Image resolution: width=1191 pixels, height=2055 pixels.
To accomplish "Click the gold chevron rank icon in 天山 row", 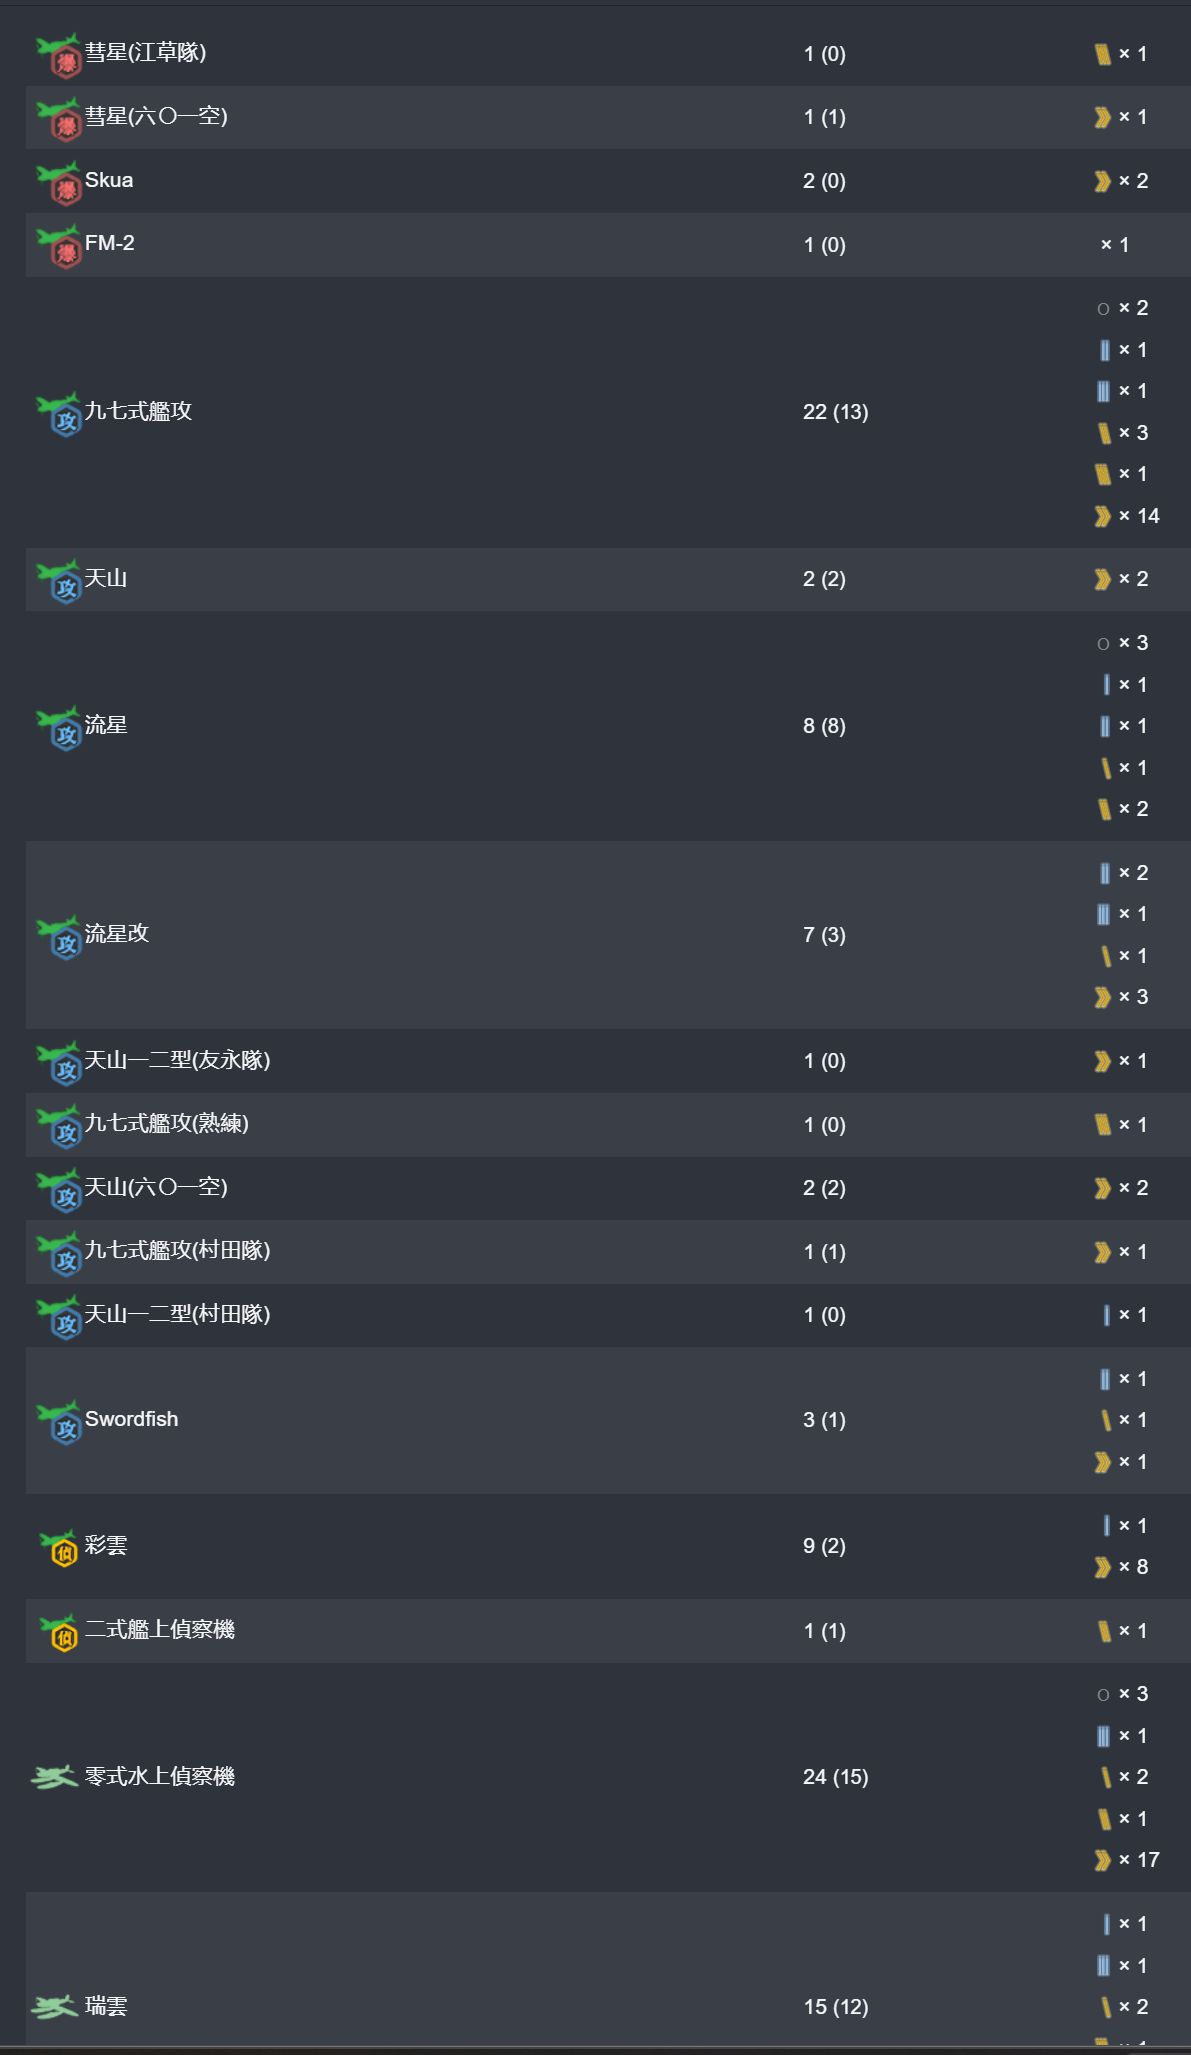I will [x=1102, y=580].
